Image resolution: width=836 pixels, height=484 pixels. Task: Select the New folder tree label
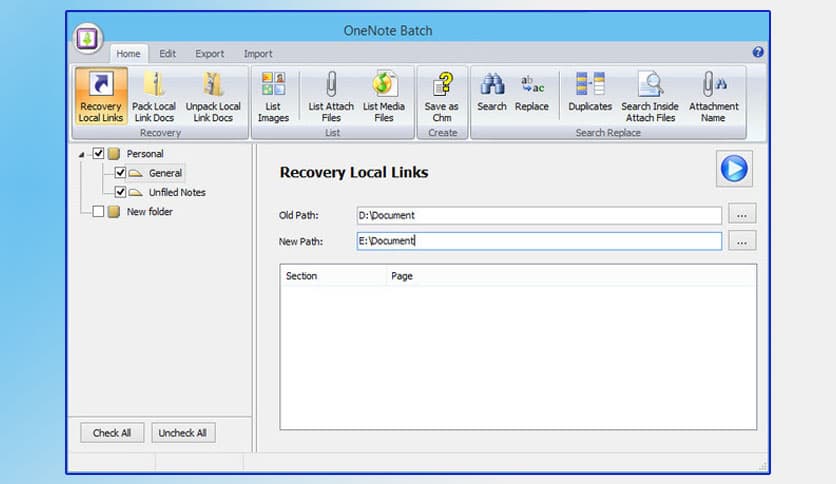(x=150, y=212)
